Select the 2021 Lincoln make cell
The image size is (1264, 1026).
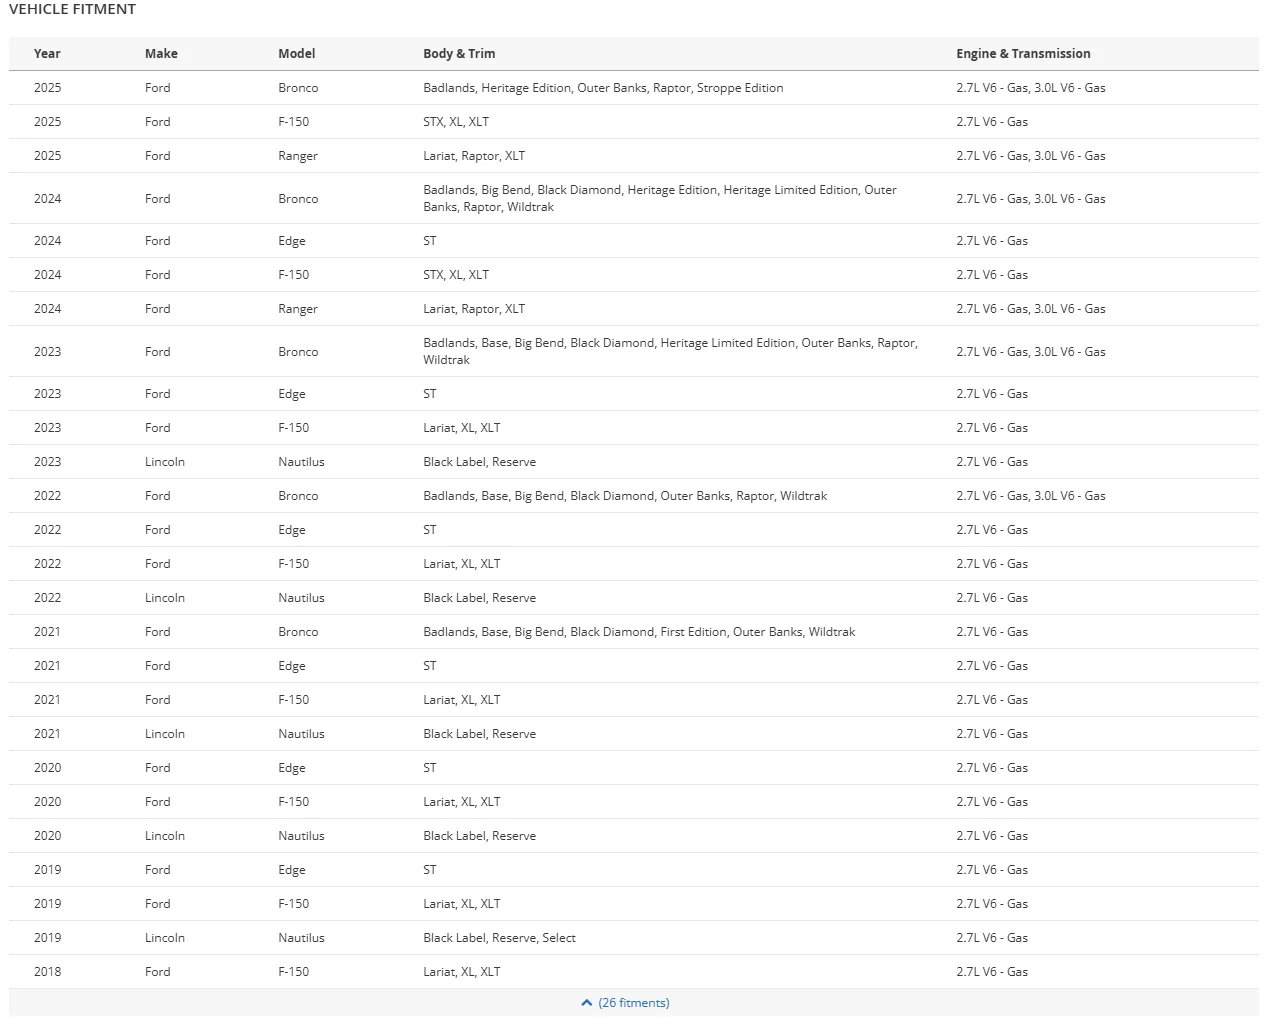coord(165,734)
